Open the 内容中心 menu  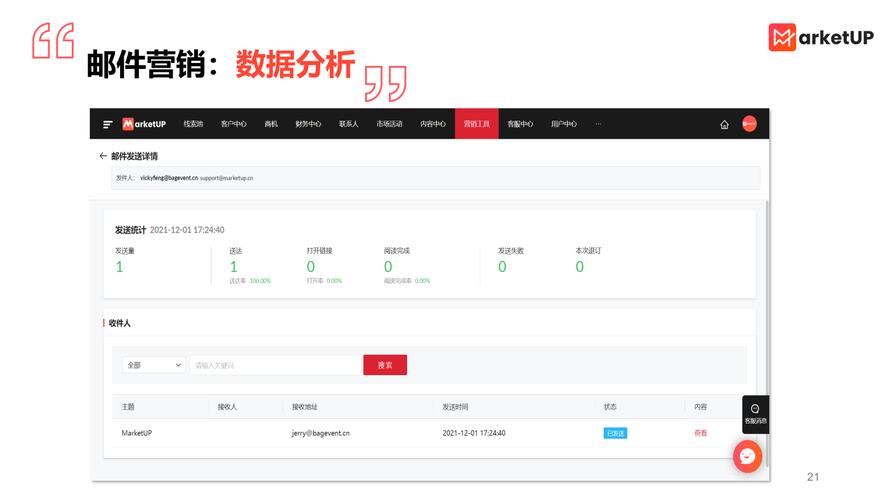pyautogui.click(x=433, y=124)
